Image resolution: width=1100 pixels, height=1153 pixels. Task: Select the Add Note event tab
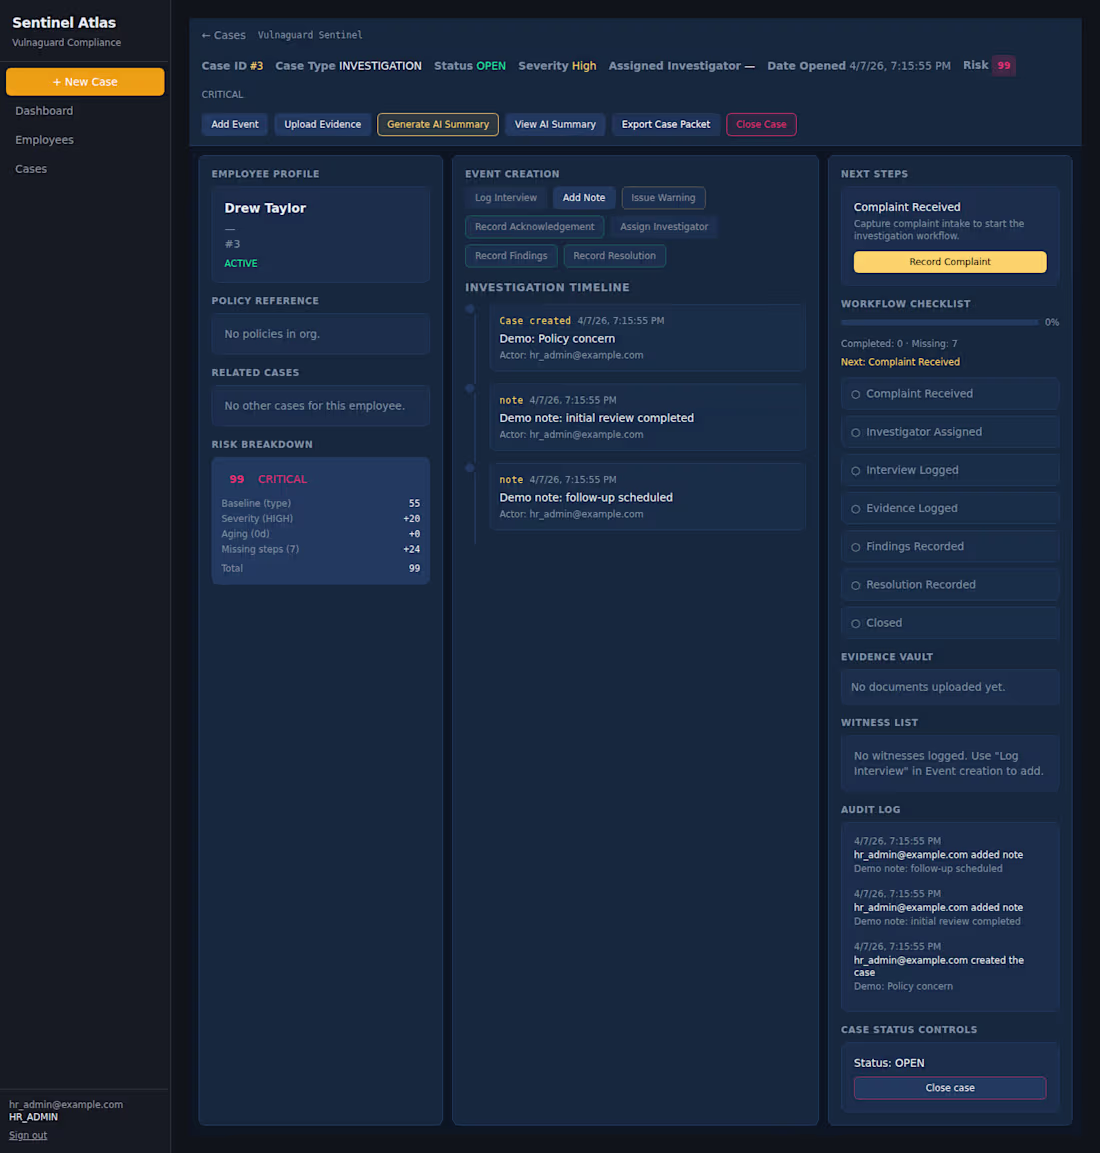tap(583, 197)
